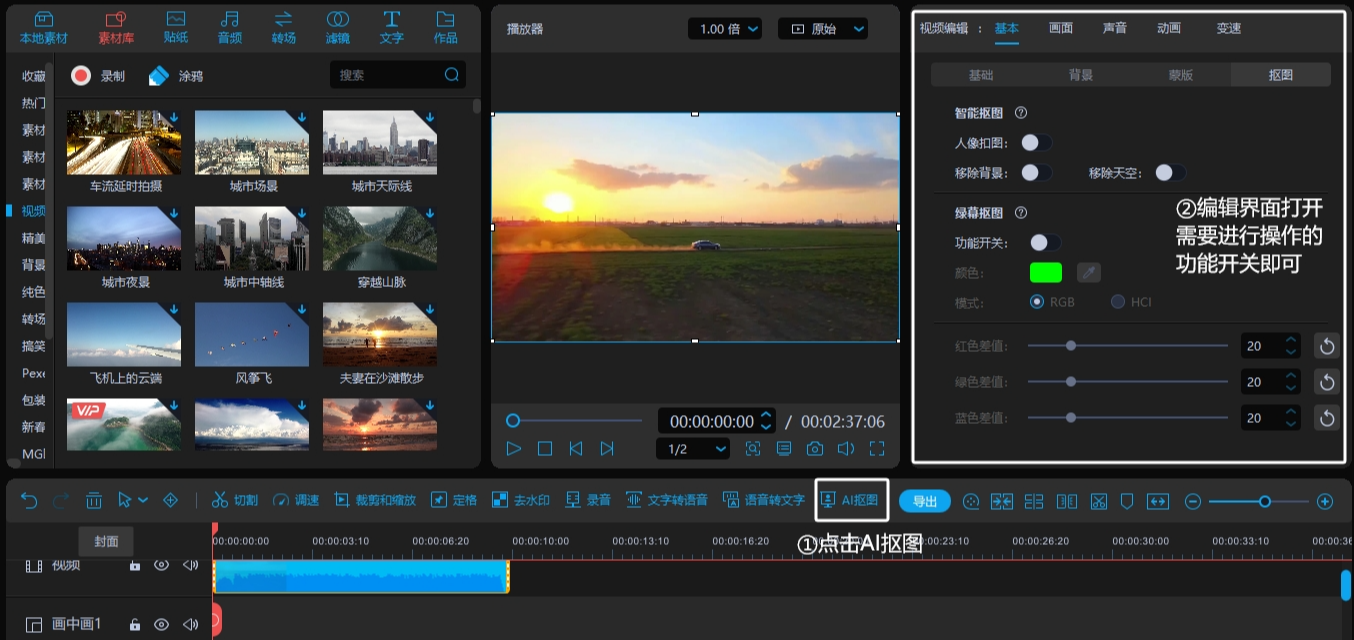This screenshot has height=640, width=1354.
Task: Click the undo arrow icon
Action: click(29, 500)
